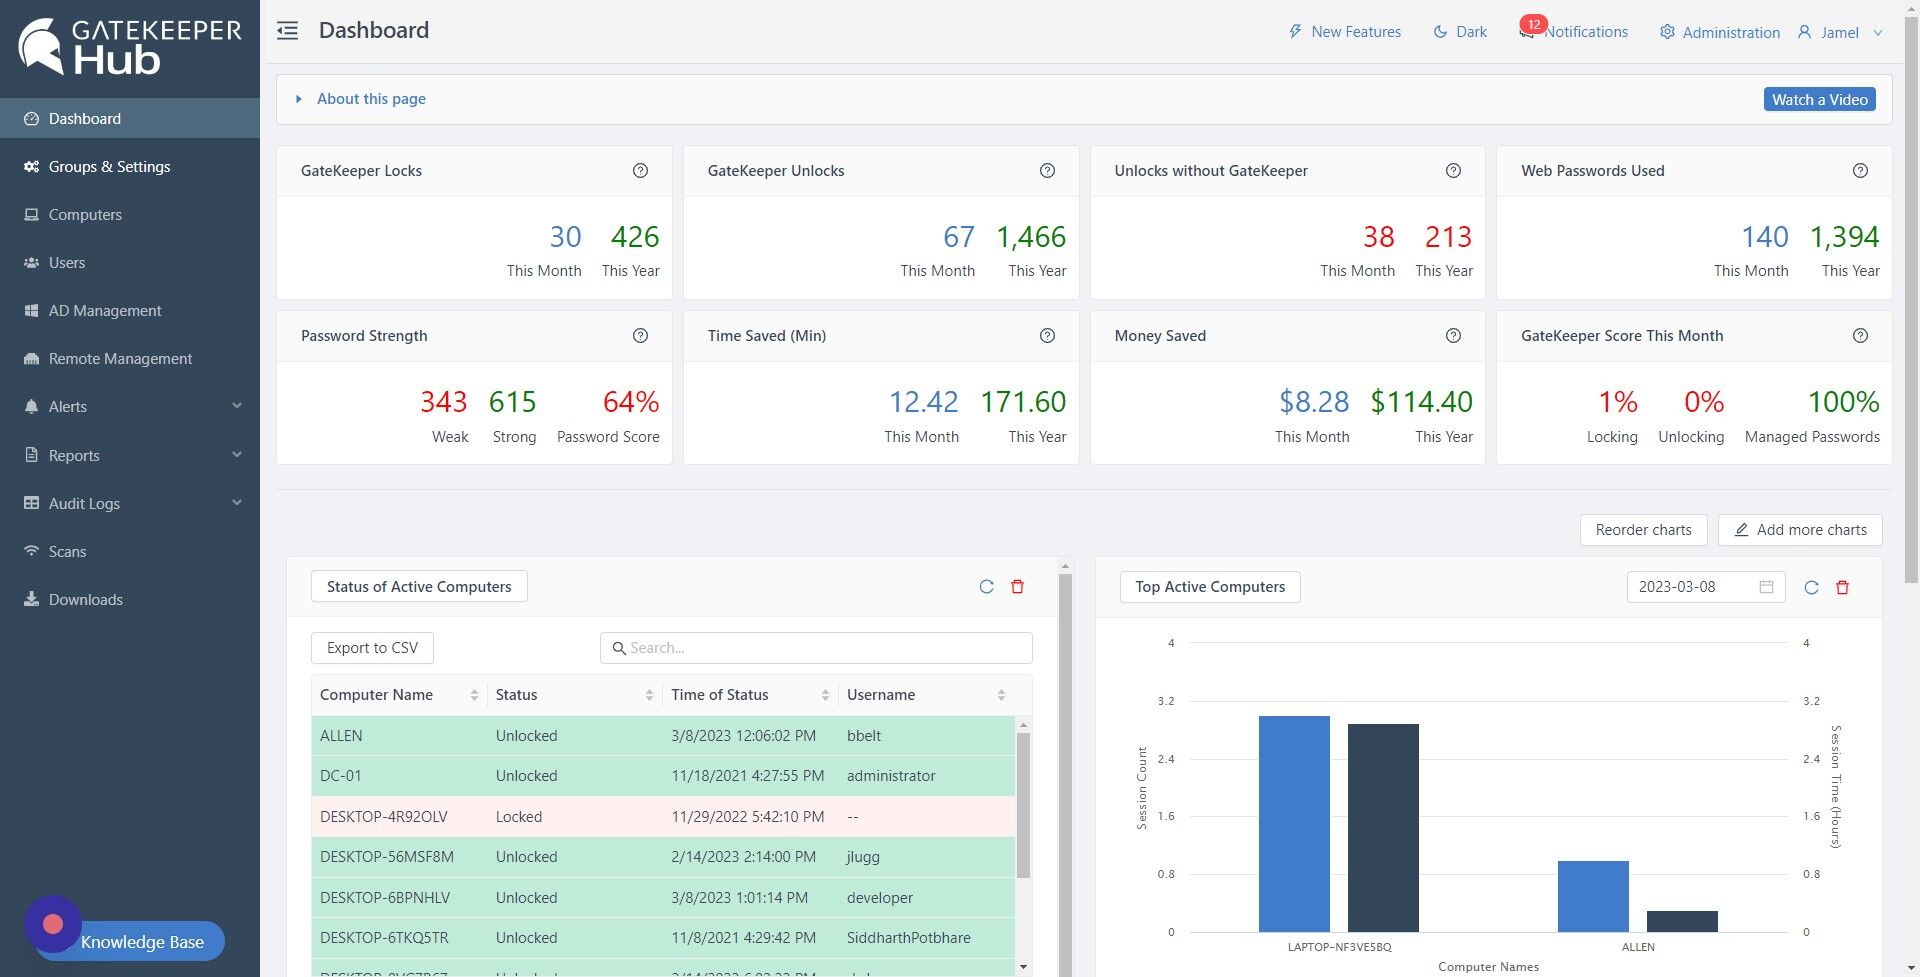
Task: Navigate to Users
Action: pyautogui.click(x=130, y=263)
